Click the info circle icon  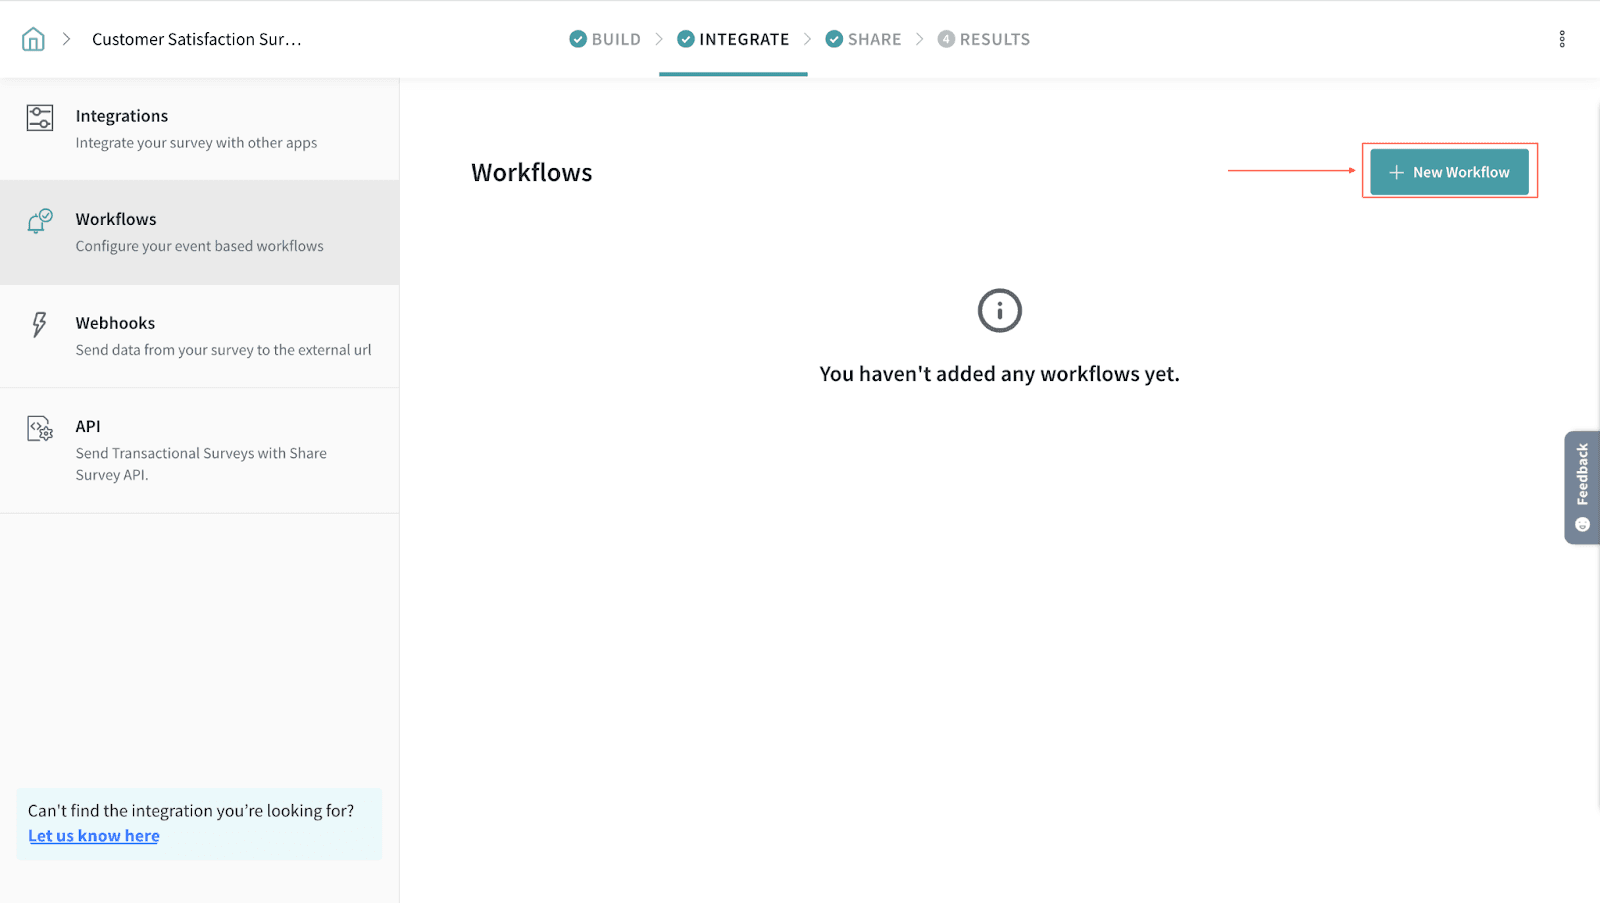tap(999, 311)
